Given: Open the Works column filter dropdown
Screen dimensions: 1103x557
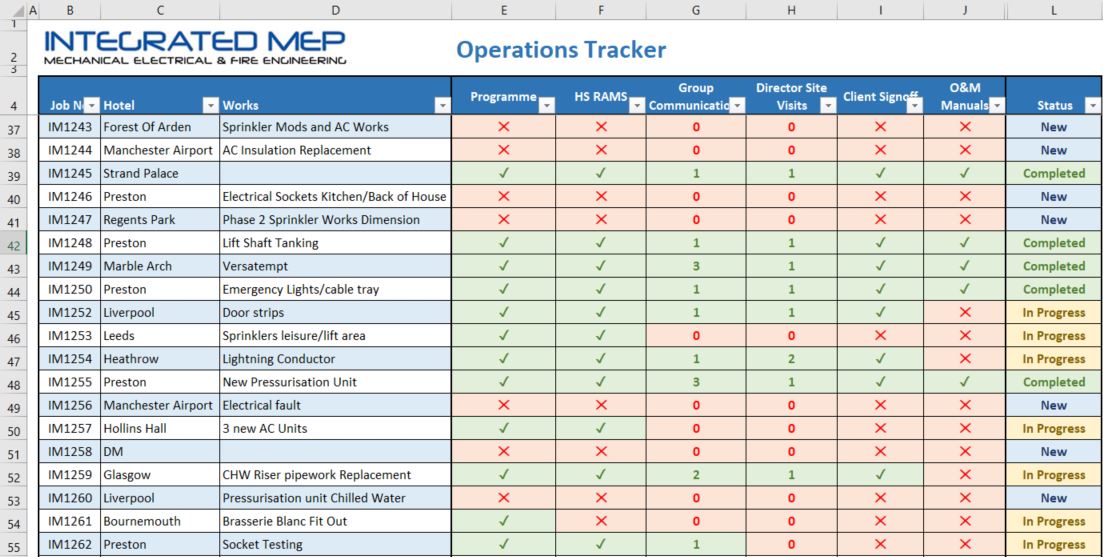Looking at the screenshot, I should [442, 105].
